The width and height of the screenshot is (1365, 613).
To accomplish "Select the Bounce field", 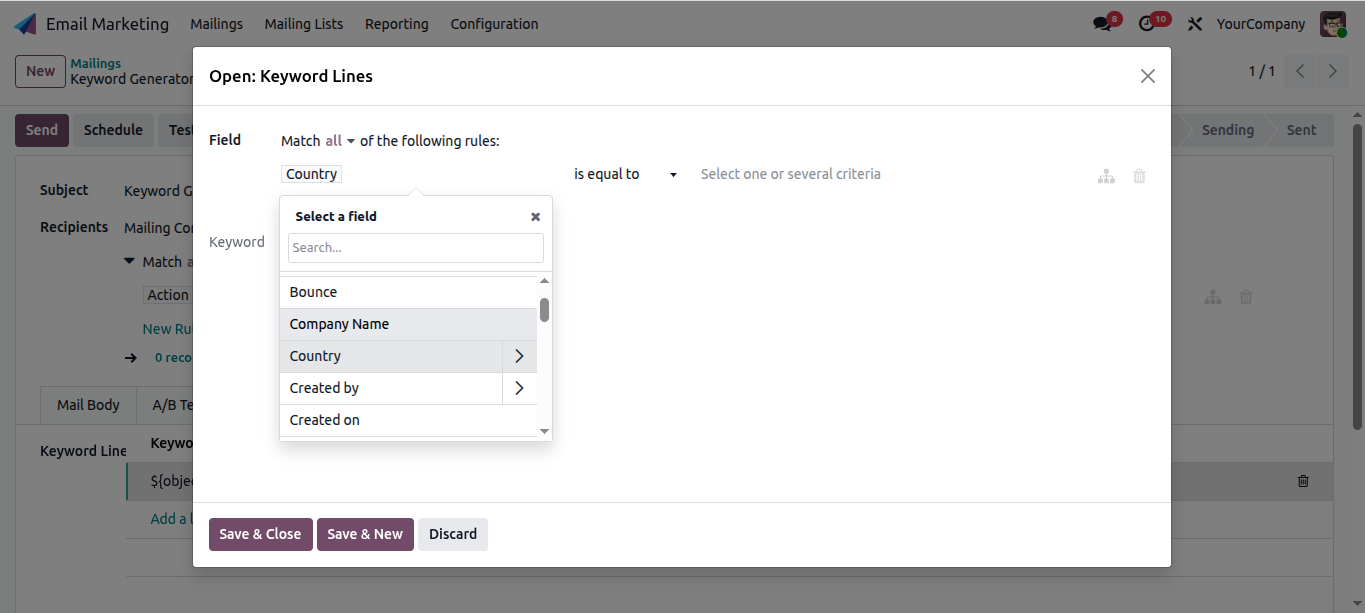I will point(408,292).
